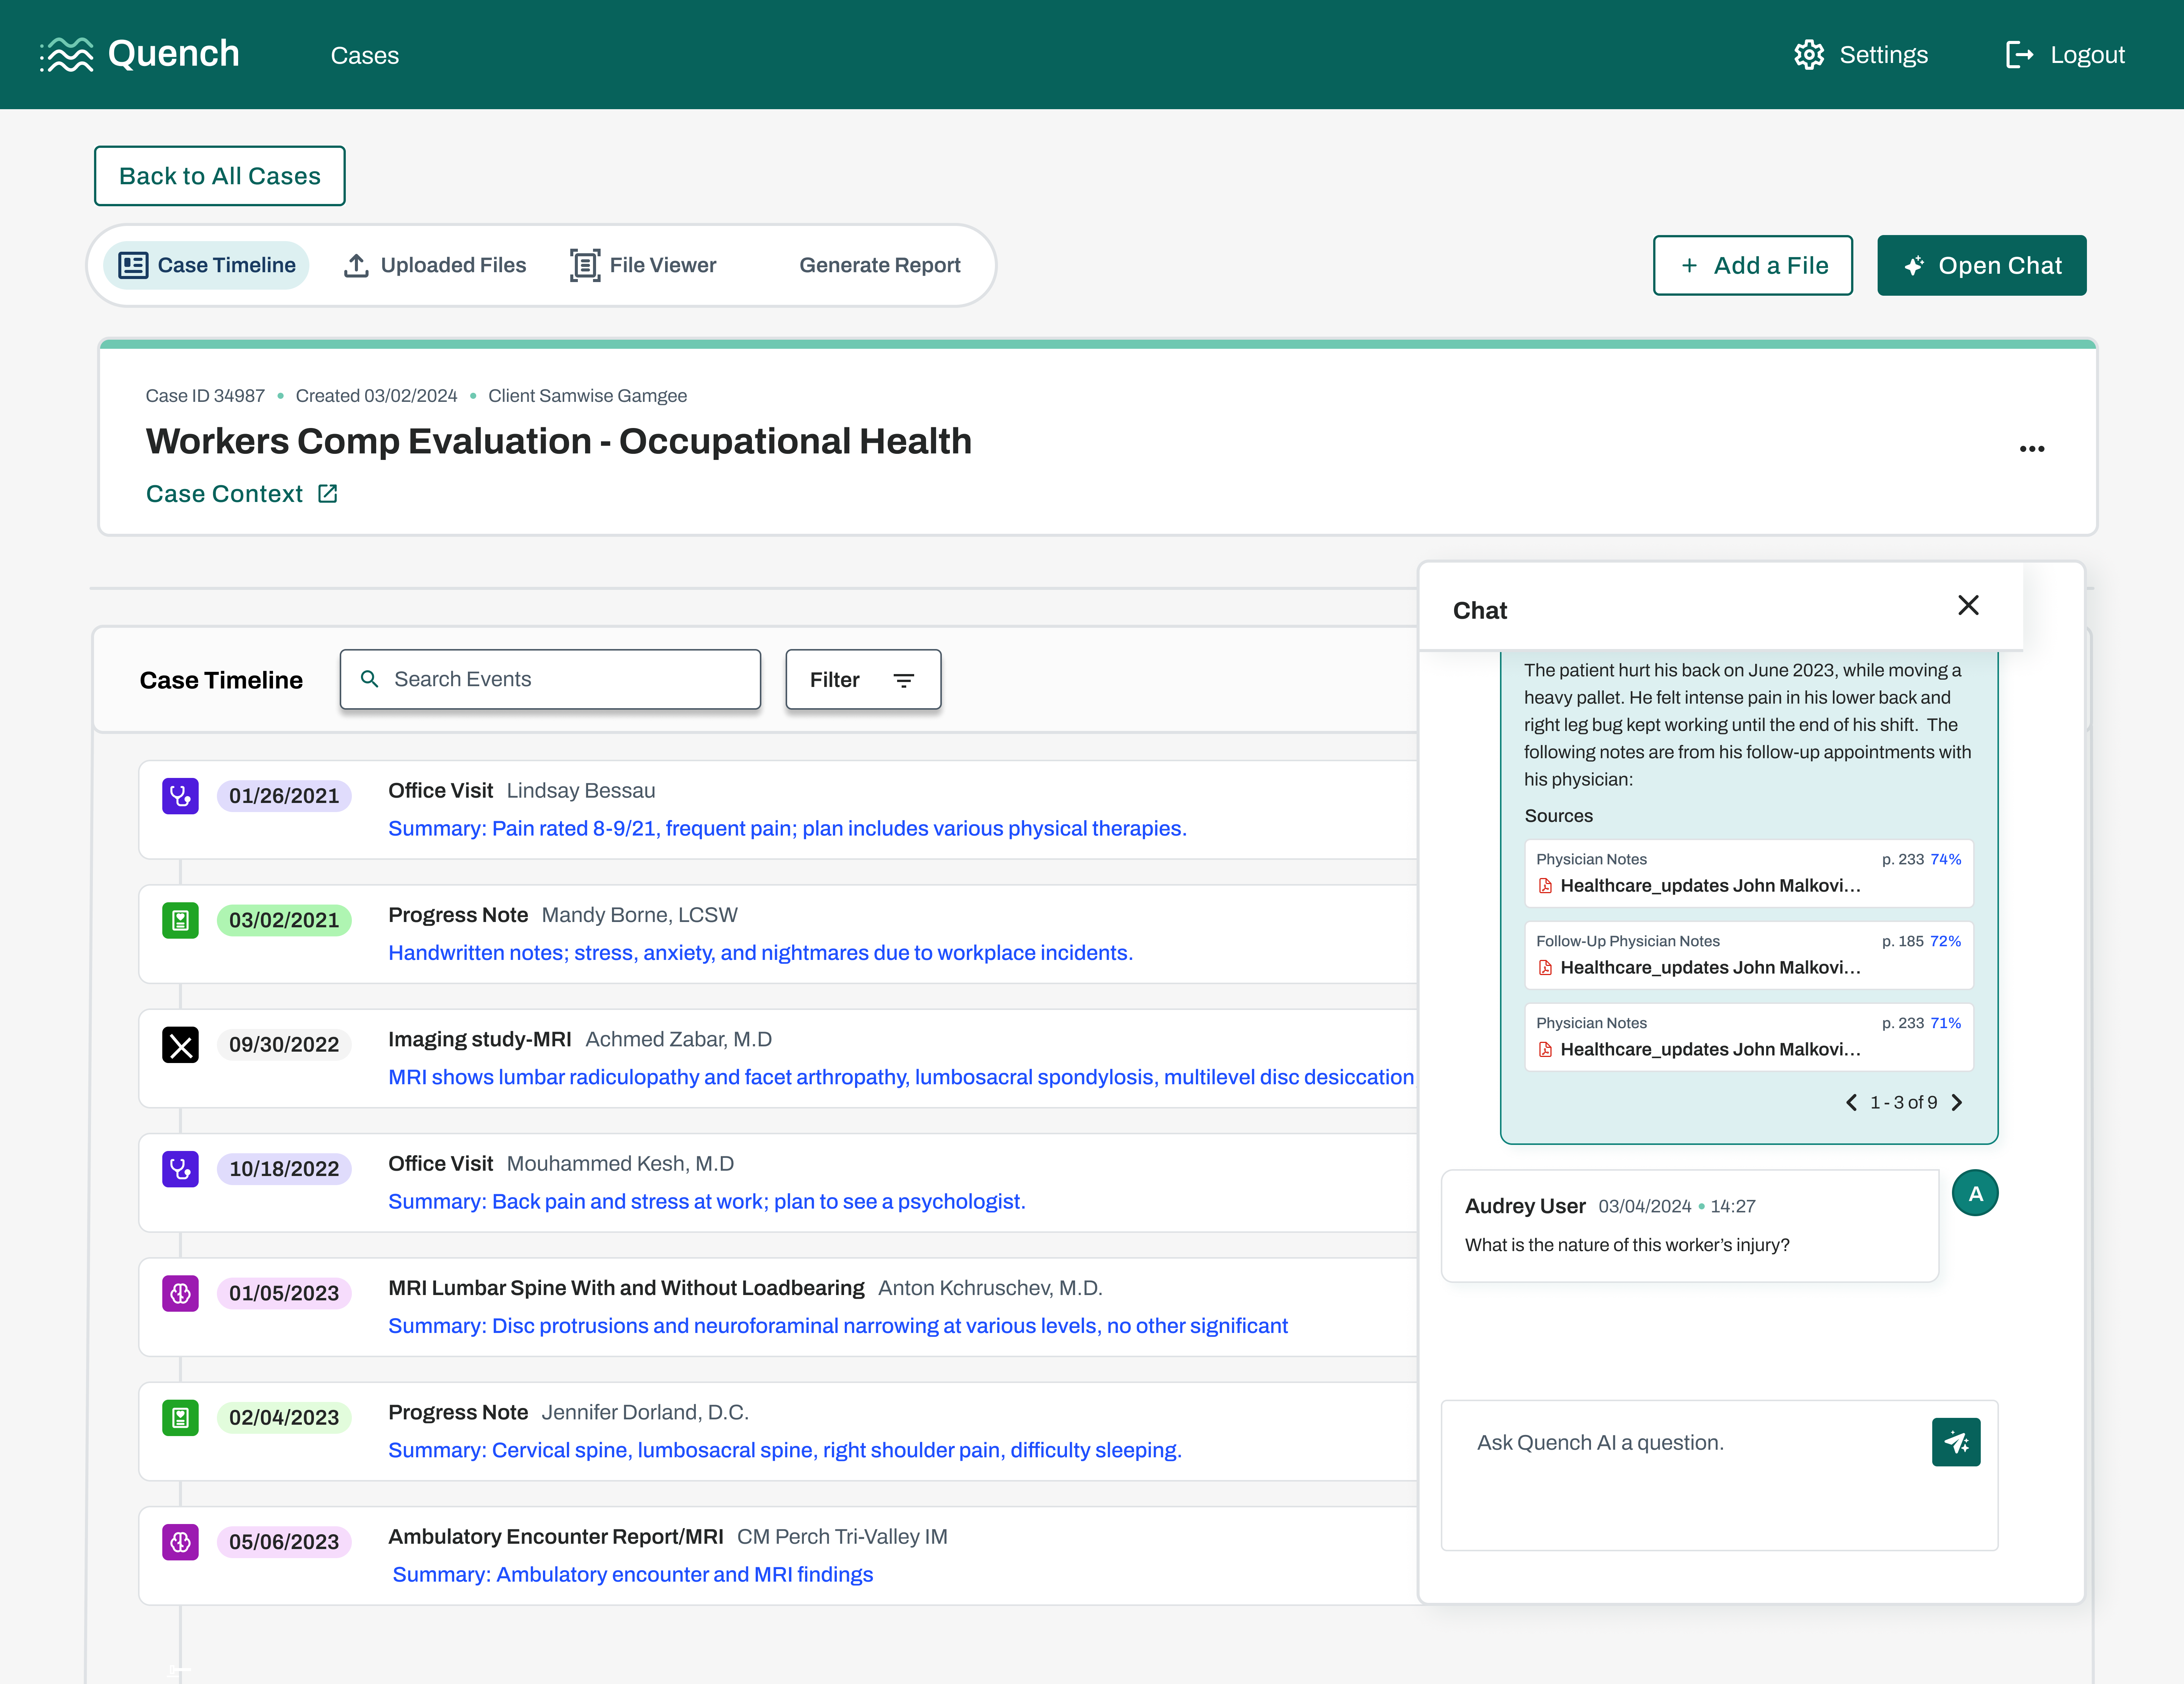The image size is (2184, 1684).
Task: Click green note icon for 03/02/2021
Action: click(x=180, y=920)
